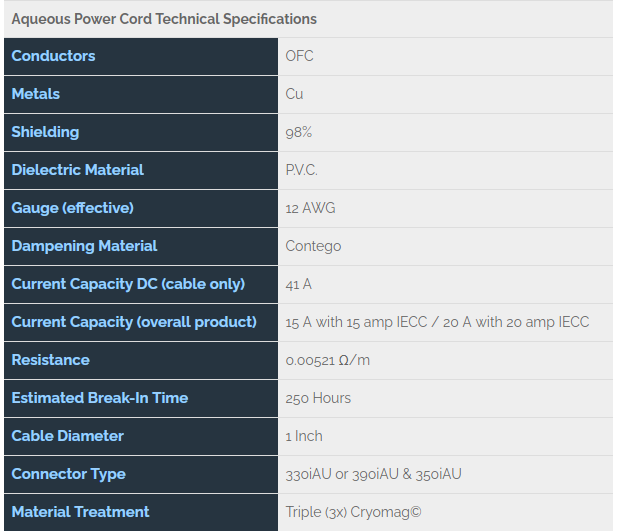The image size is (617, 531).
Task: Click the 41 A current value
Action: (299, 284)
